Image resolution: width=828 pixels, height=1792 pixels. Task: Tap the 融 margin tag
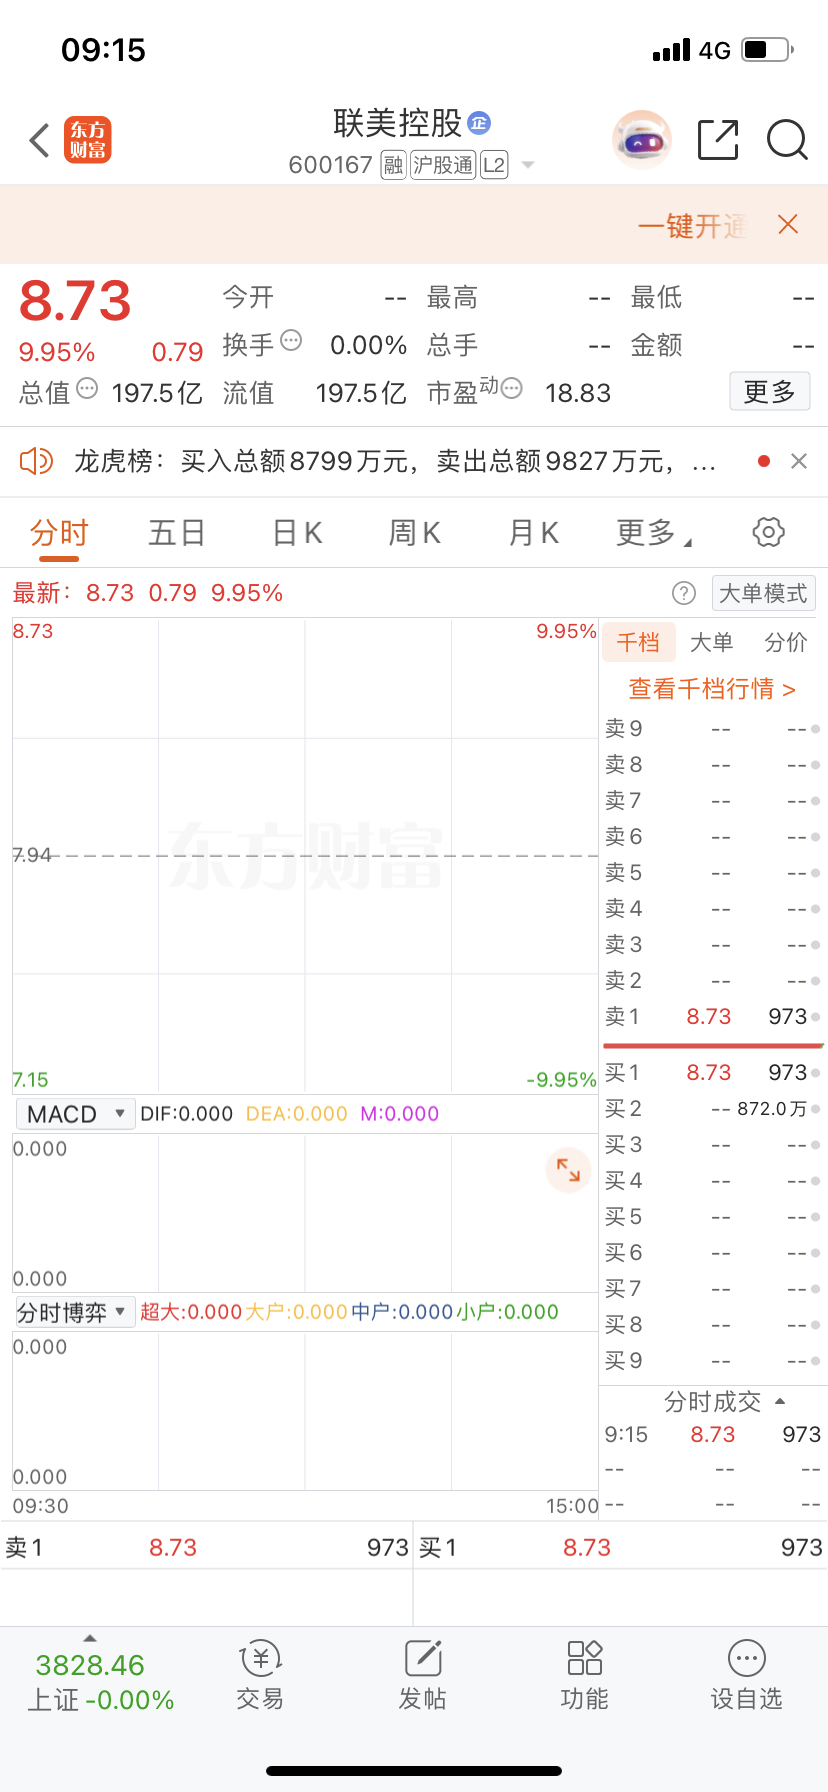(x=393, y=165)
